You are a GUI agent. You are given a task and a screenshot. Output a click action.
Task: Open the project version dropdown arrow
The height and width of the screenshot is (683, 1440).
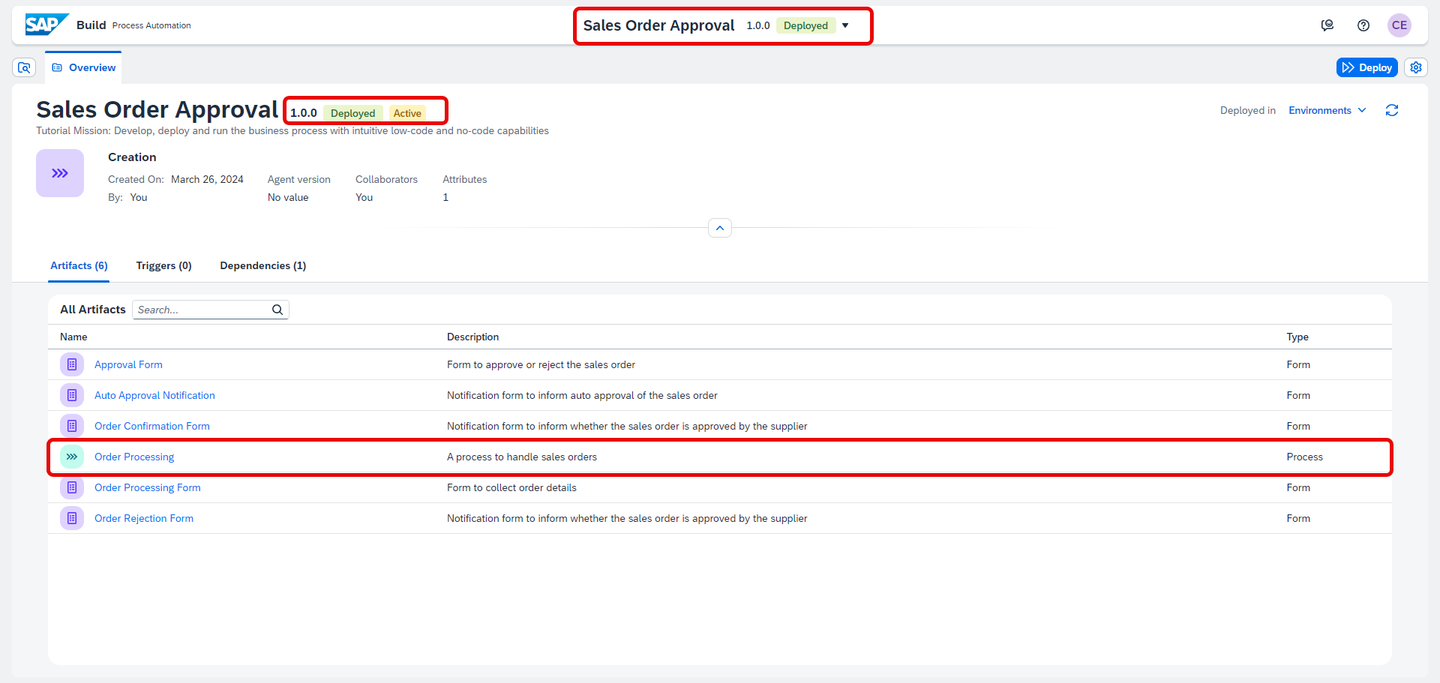click(845, 26)
